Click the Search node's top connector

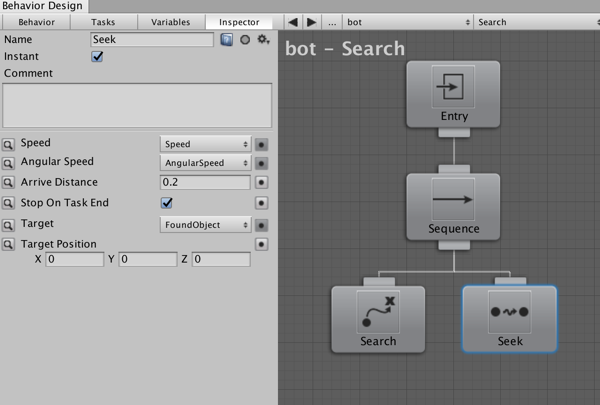379,282
